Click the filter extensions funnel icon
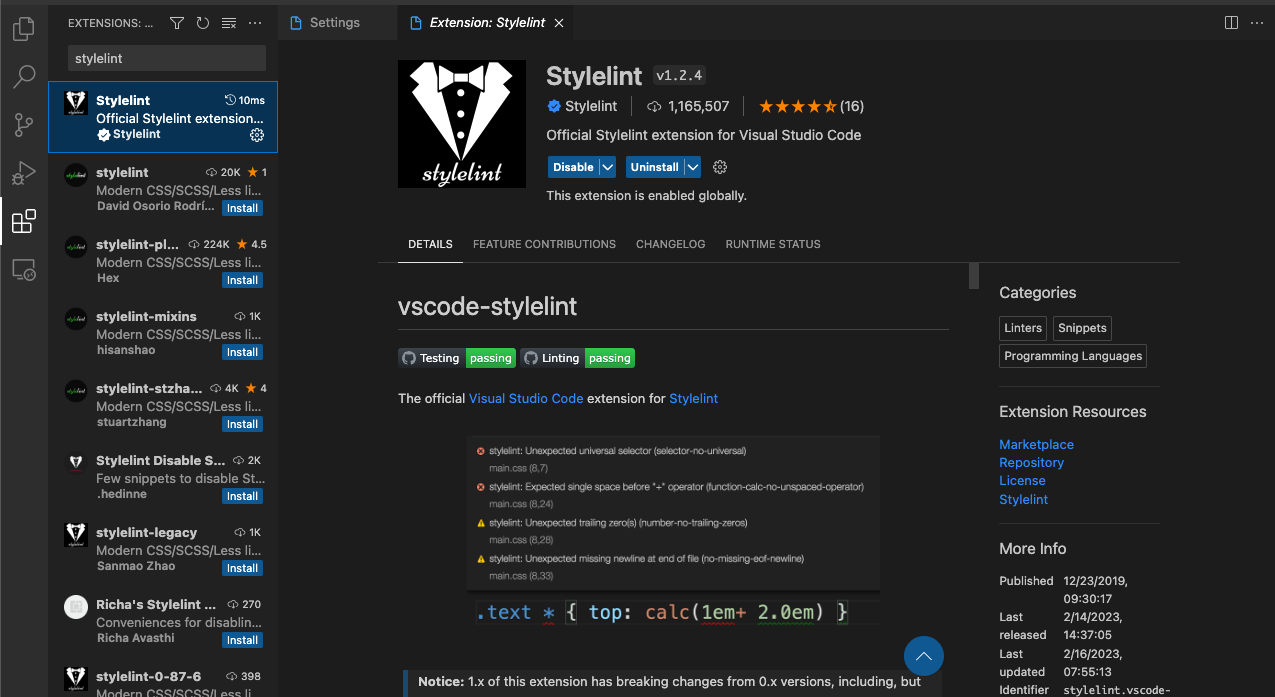 click(x=177, y=22)
